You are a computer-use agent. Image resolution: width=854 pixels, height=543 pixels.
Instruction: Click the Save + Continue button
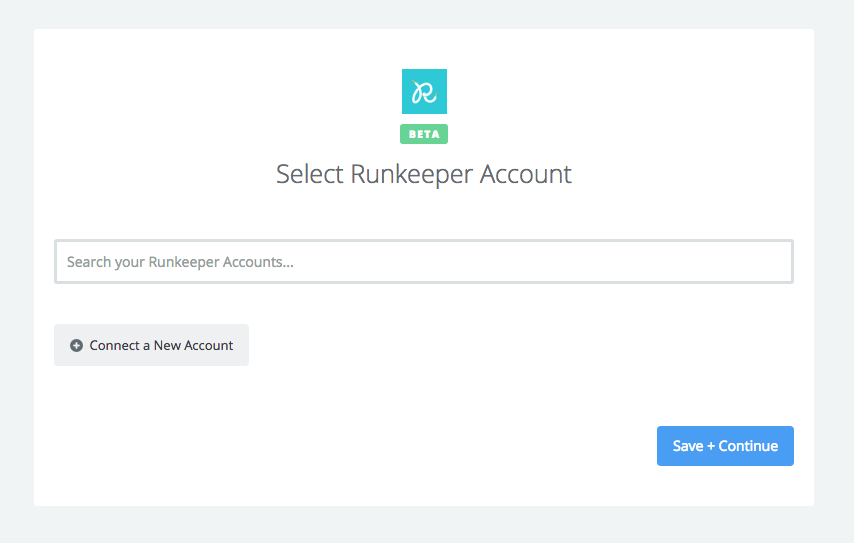[725, 446]
